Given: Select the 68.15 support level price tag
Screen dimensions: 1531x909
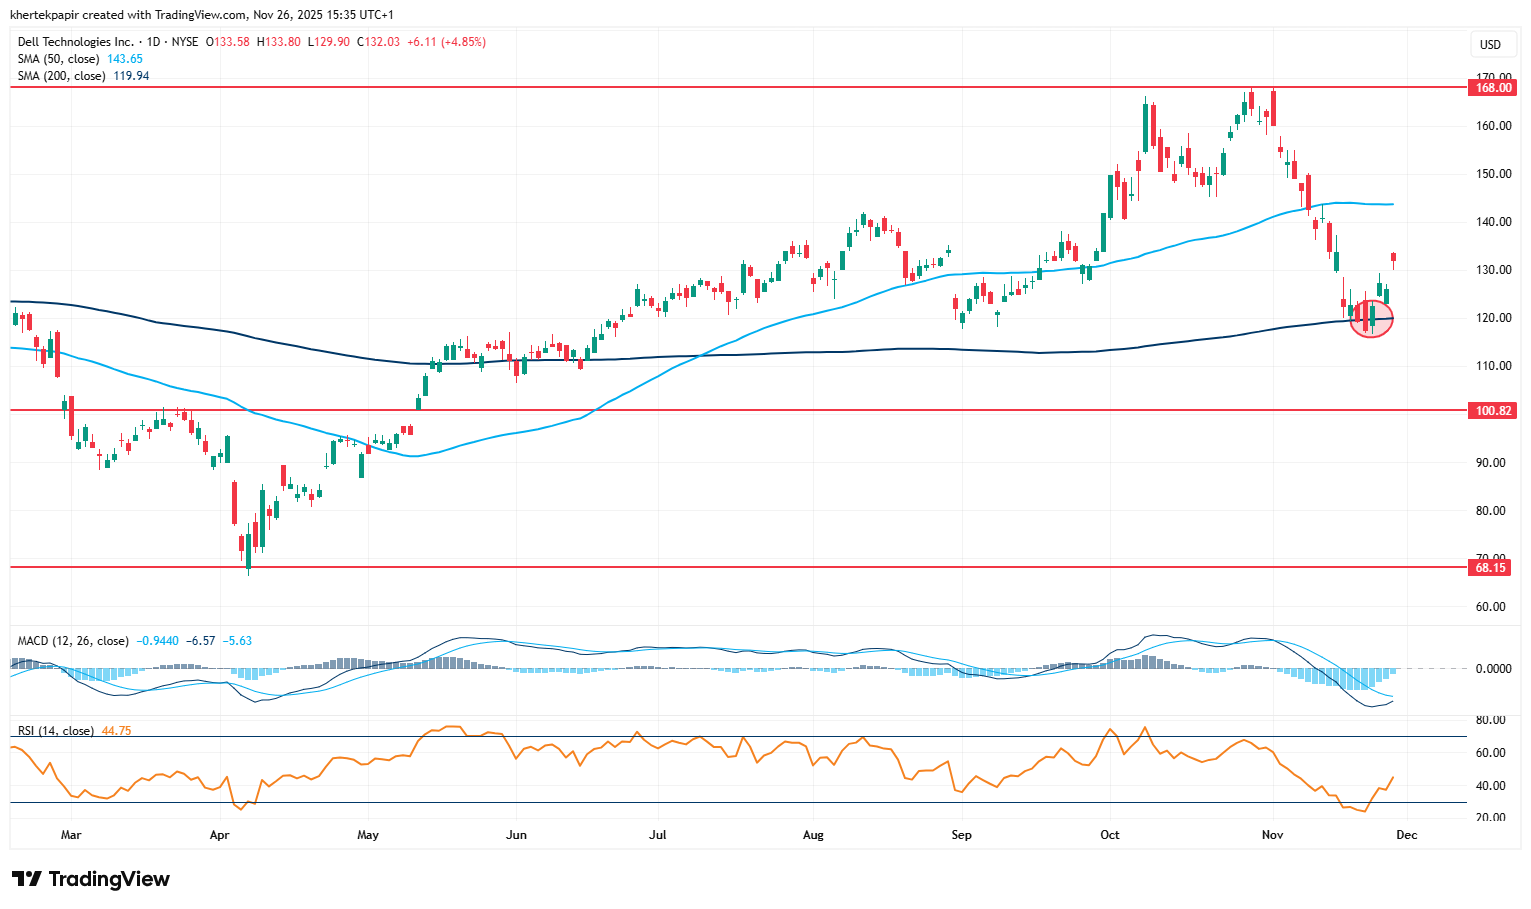Looking at the screenshot, I should coord(1494,568).
